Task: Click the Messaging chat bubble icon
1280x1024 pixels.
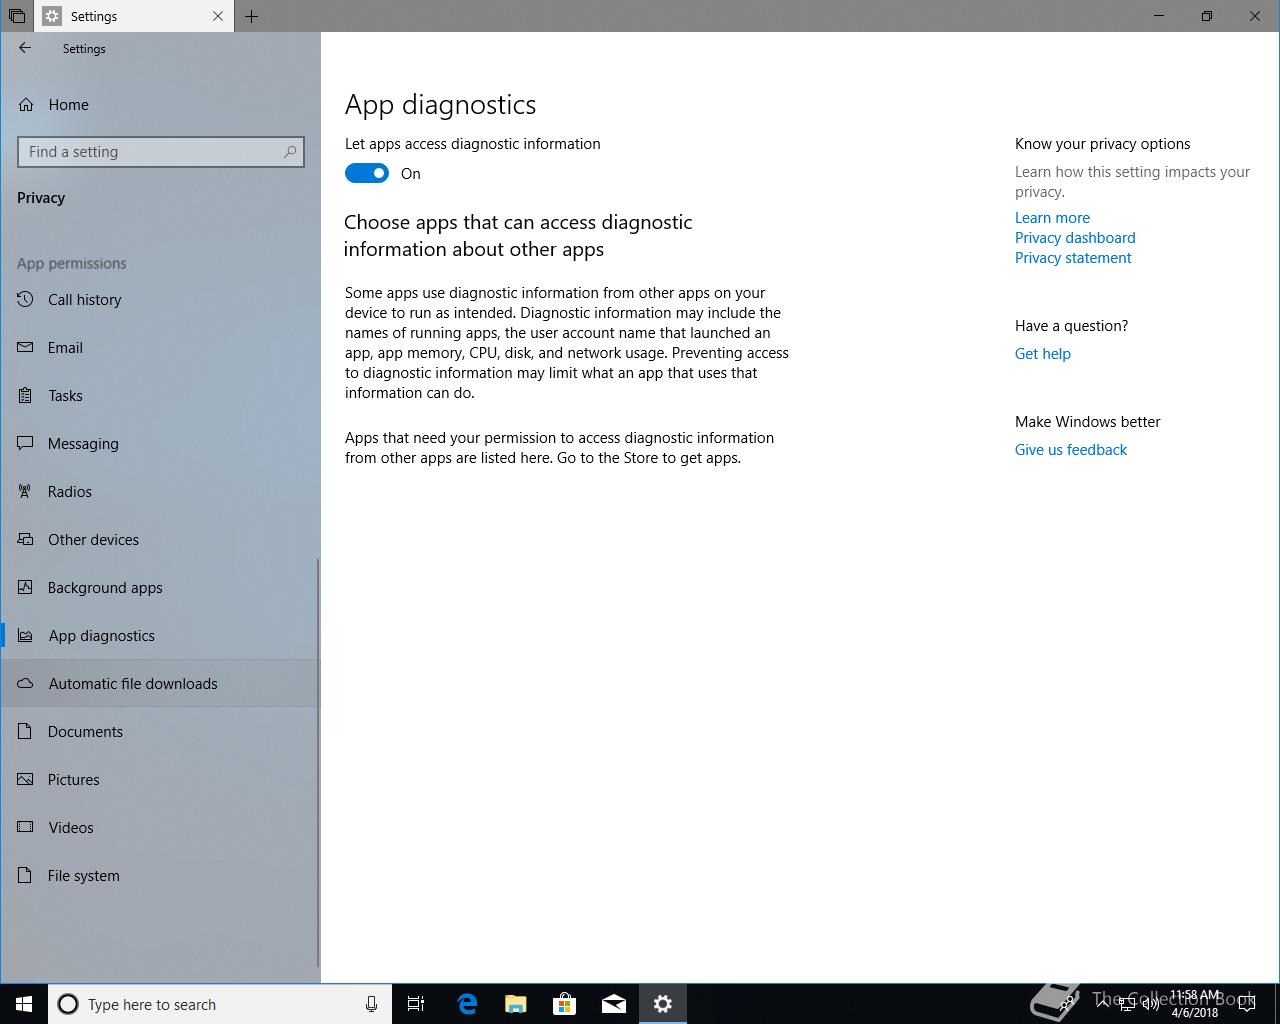Action: (26, 443)
